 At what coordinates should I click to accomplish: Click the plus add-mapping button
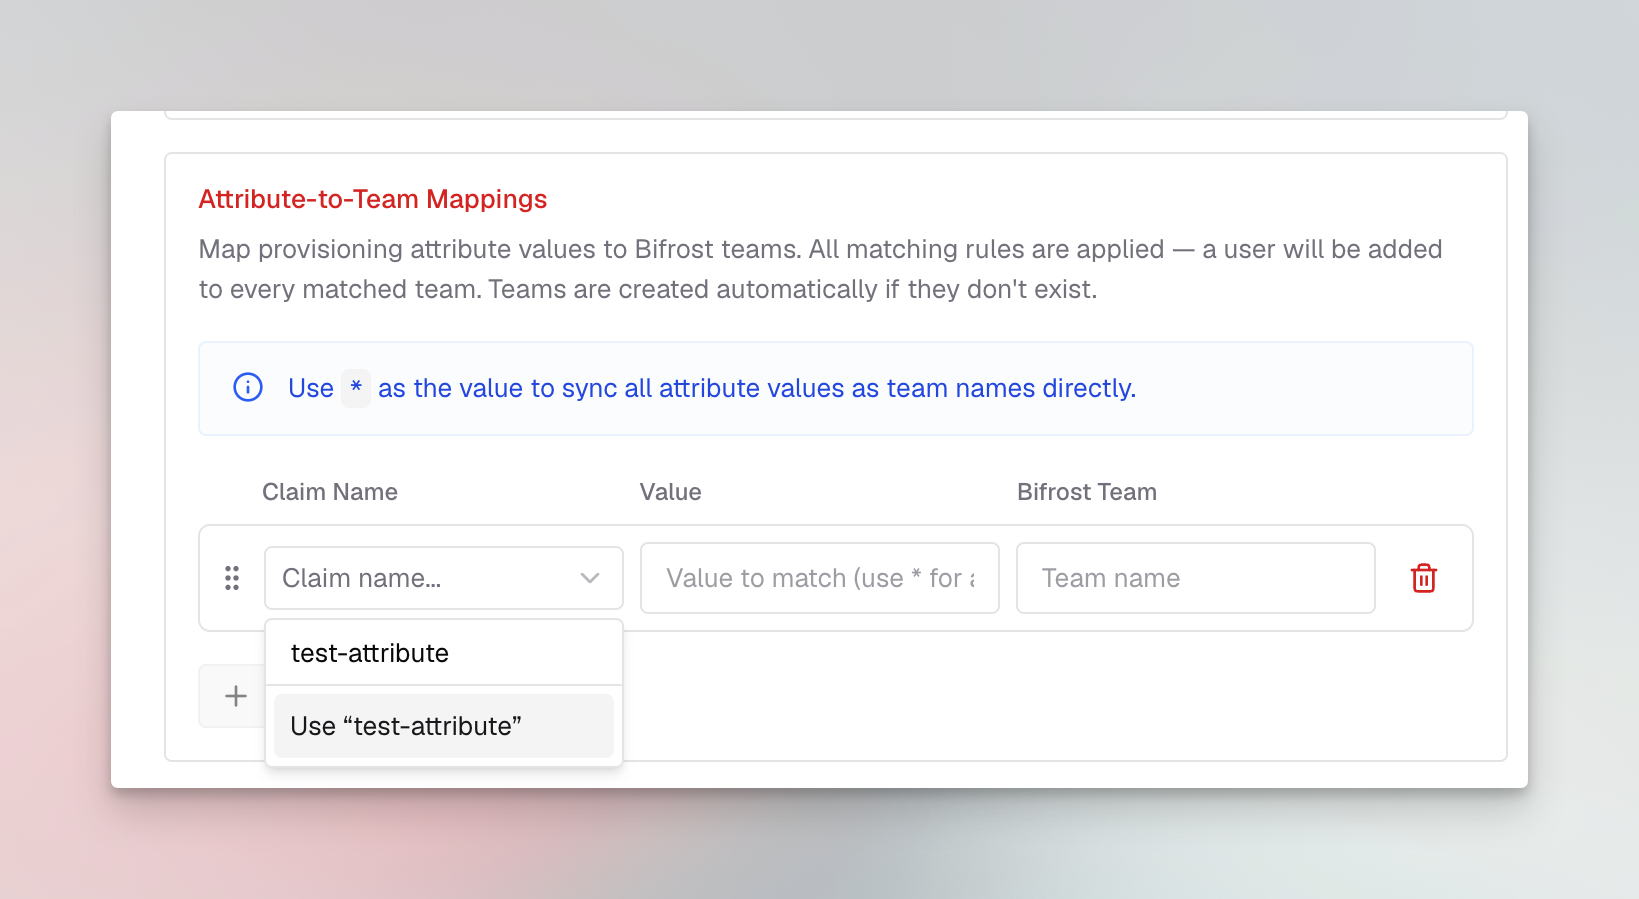coord(236,696)
